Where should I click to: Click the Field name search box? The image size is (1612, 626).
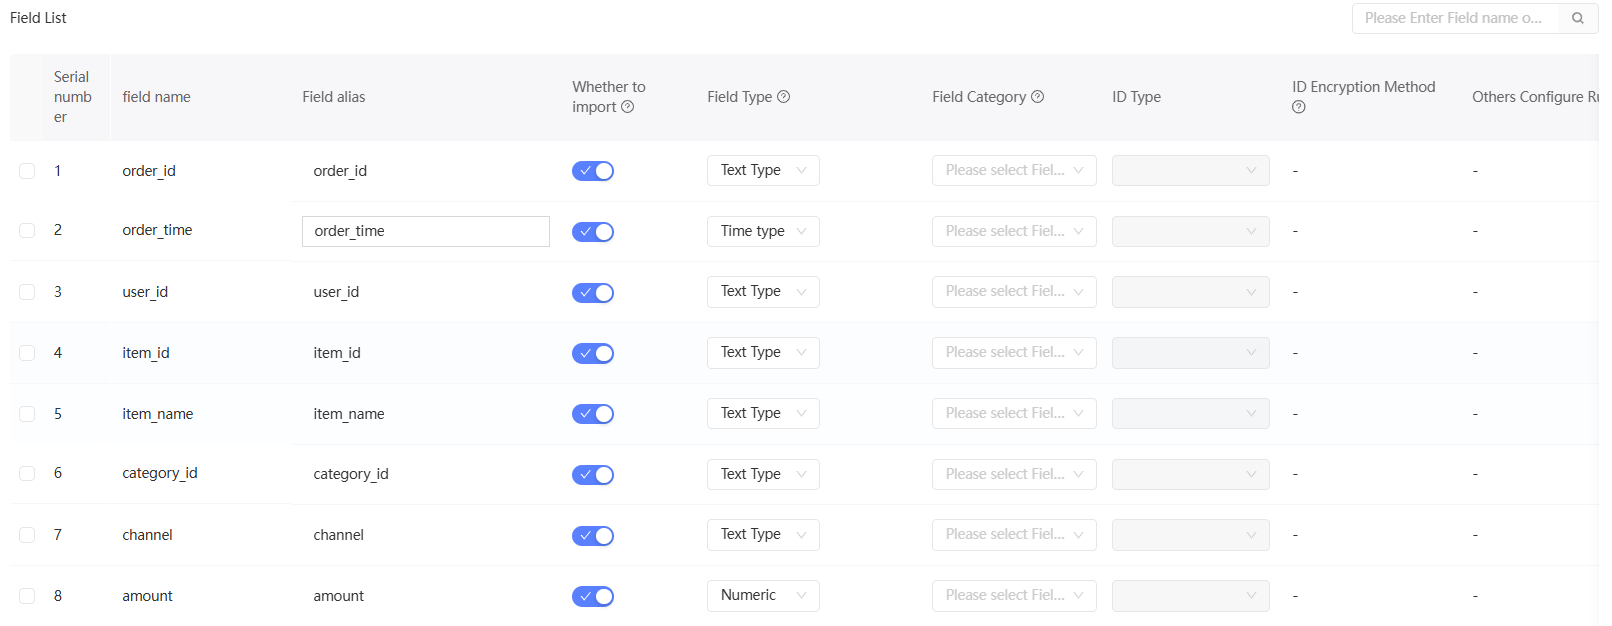[1455, 18]
